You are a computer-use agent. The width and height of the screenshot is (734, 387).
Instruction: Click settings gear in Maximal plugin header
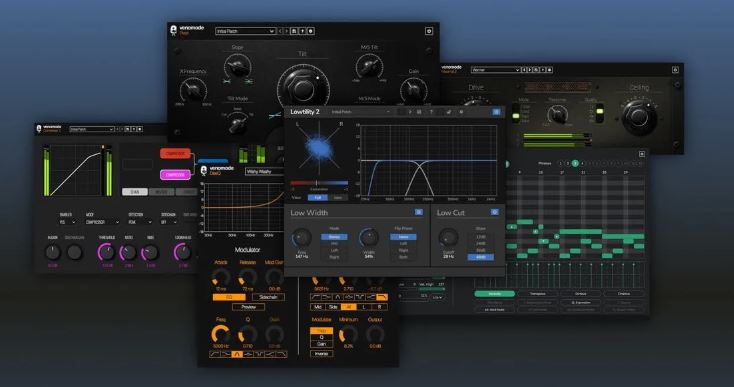tap(675, 70)
